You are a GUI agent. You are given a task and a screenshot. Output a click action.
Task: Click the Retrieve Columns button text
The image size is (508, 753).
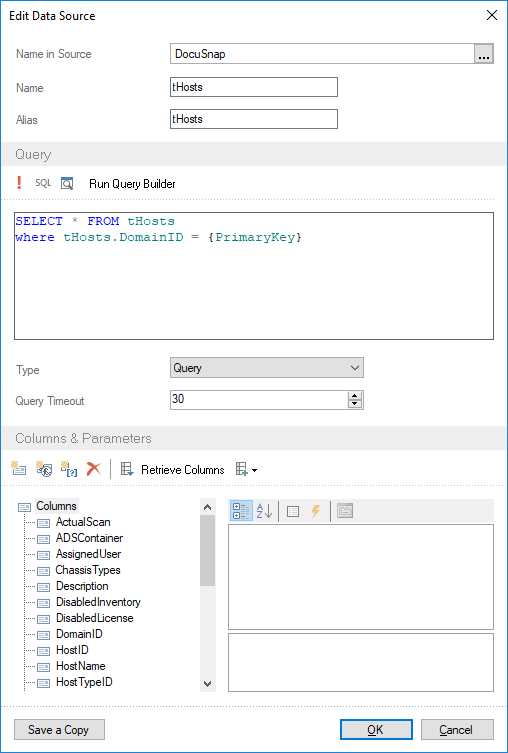coord(182,470)
